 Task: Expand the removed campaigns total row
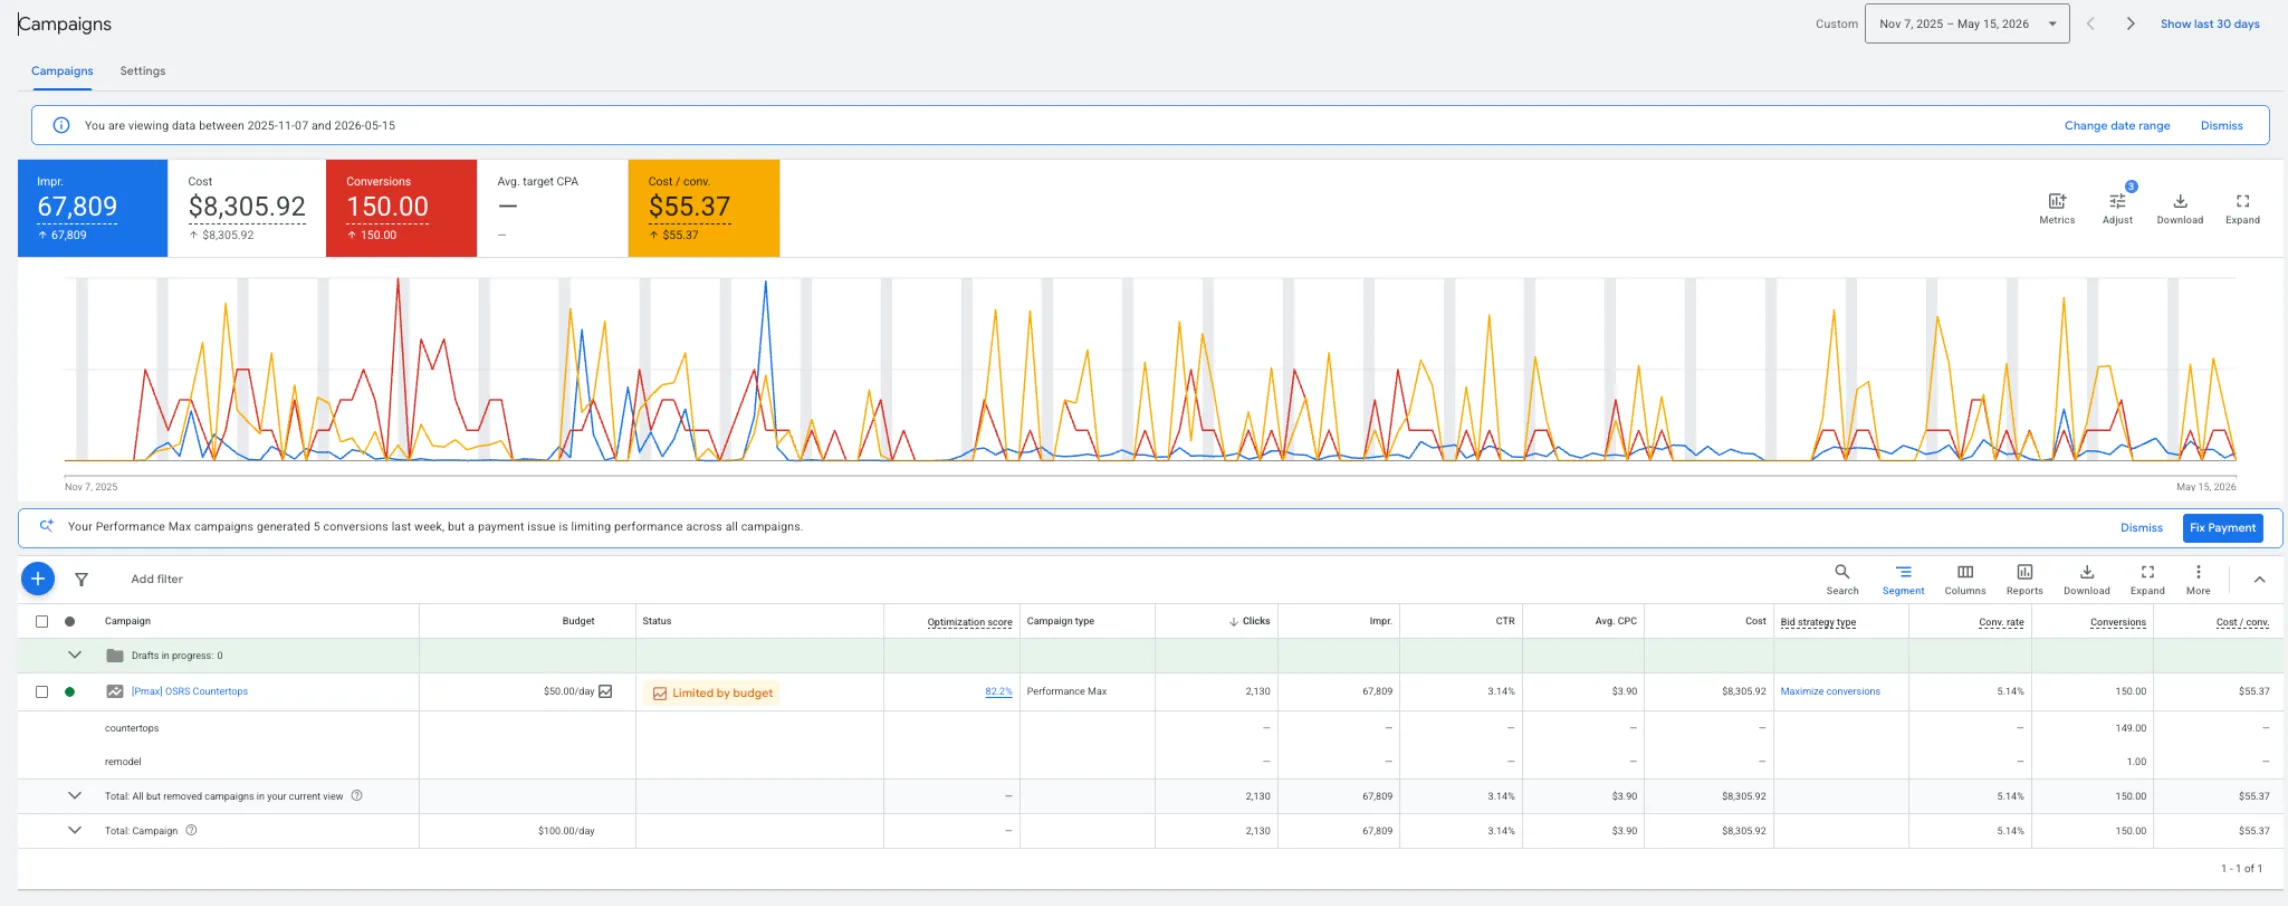point(74,796)
